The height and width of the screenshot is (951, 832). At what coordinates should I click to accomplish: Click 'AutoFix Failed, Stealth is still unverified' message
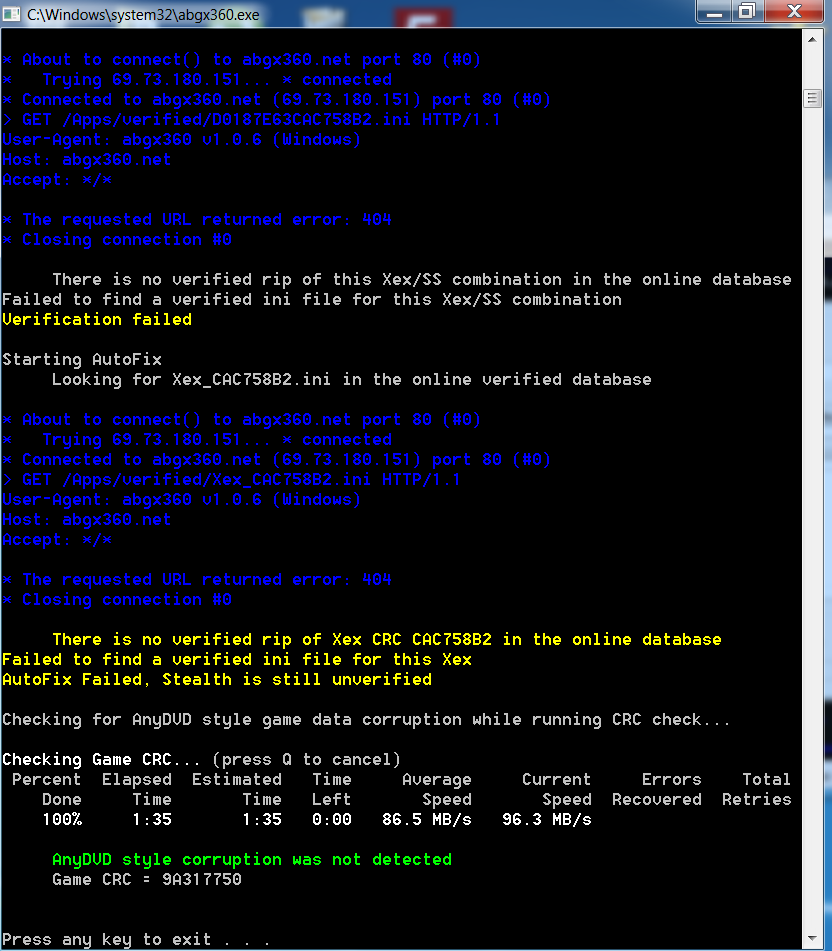tap(217, 680)
